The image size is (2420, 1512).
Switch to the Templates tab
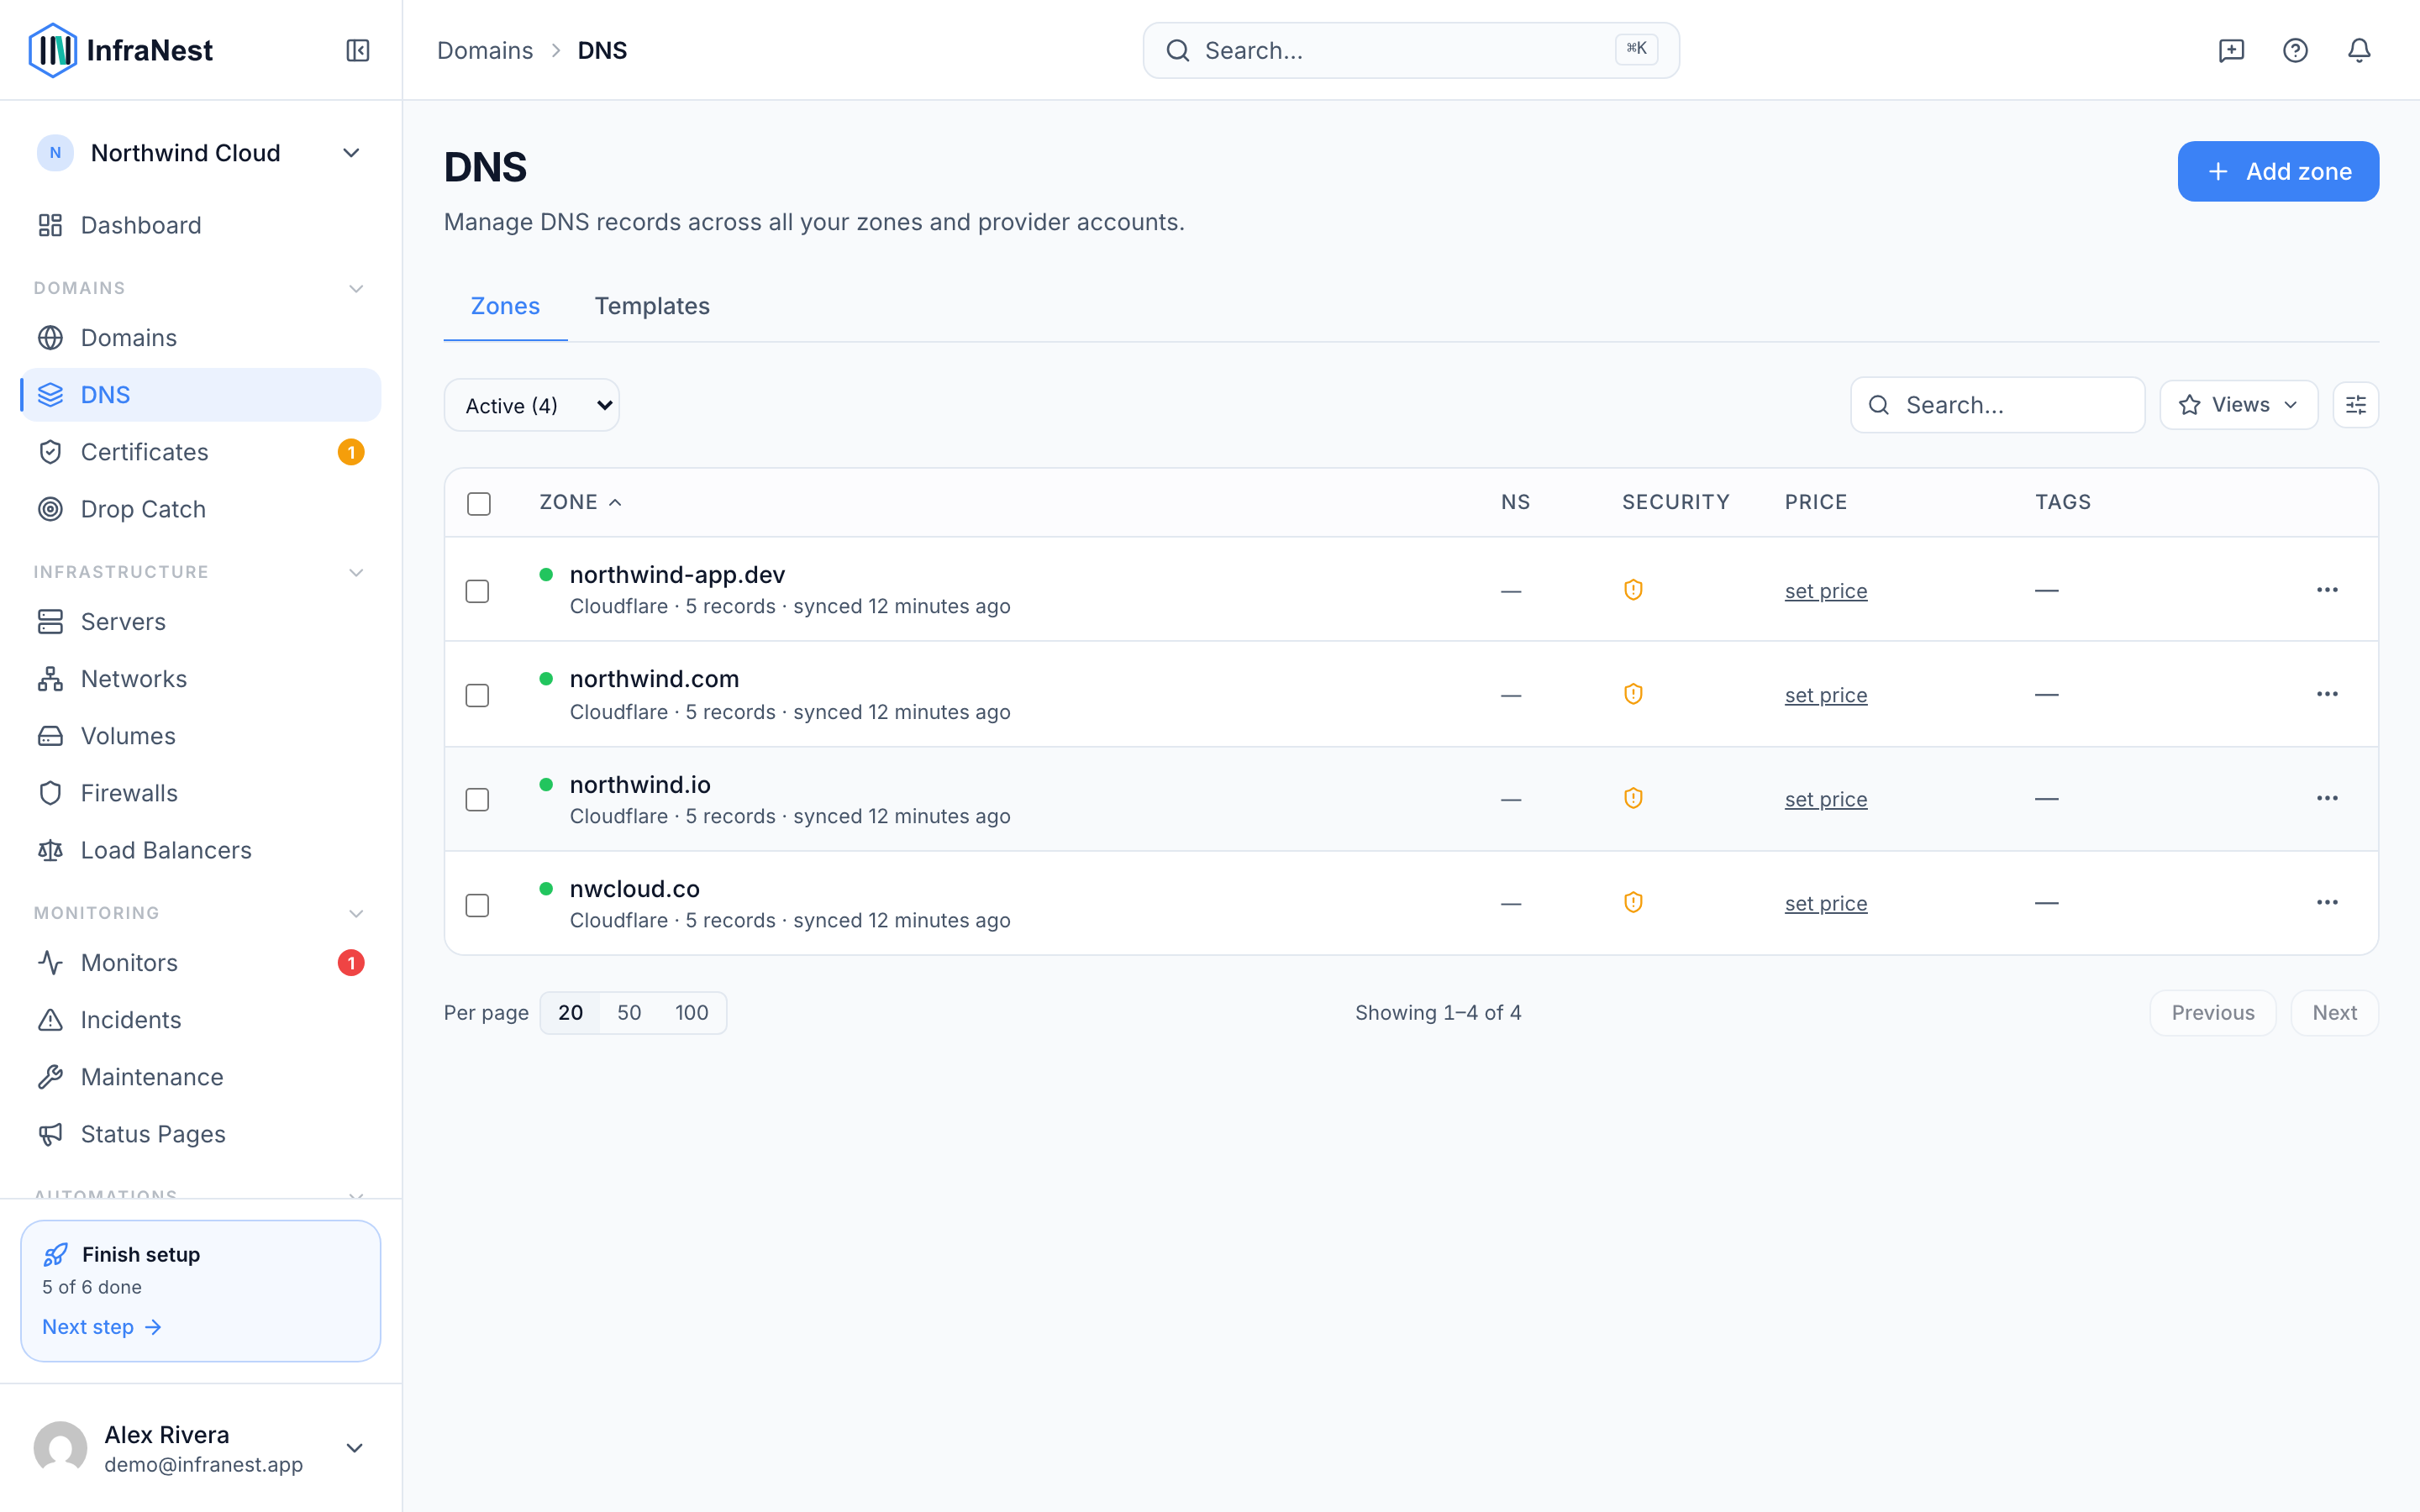(x=652, y=306)
